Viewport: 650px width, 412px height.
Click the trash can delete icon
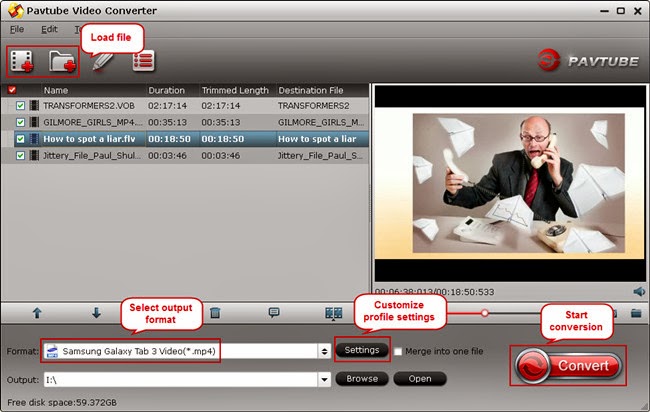(215, 313)
